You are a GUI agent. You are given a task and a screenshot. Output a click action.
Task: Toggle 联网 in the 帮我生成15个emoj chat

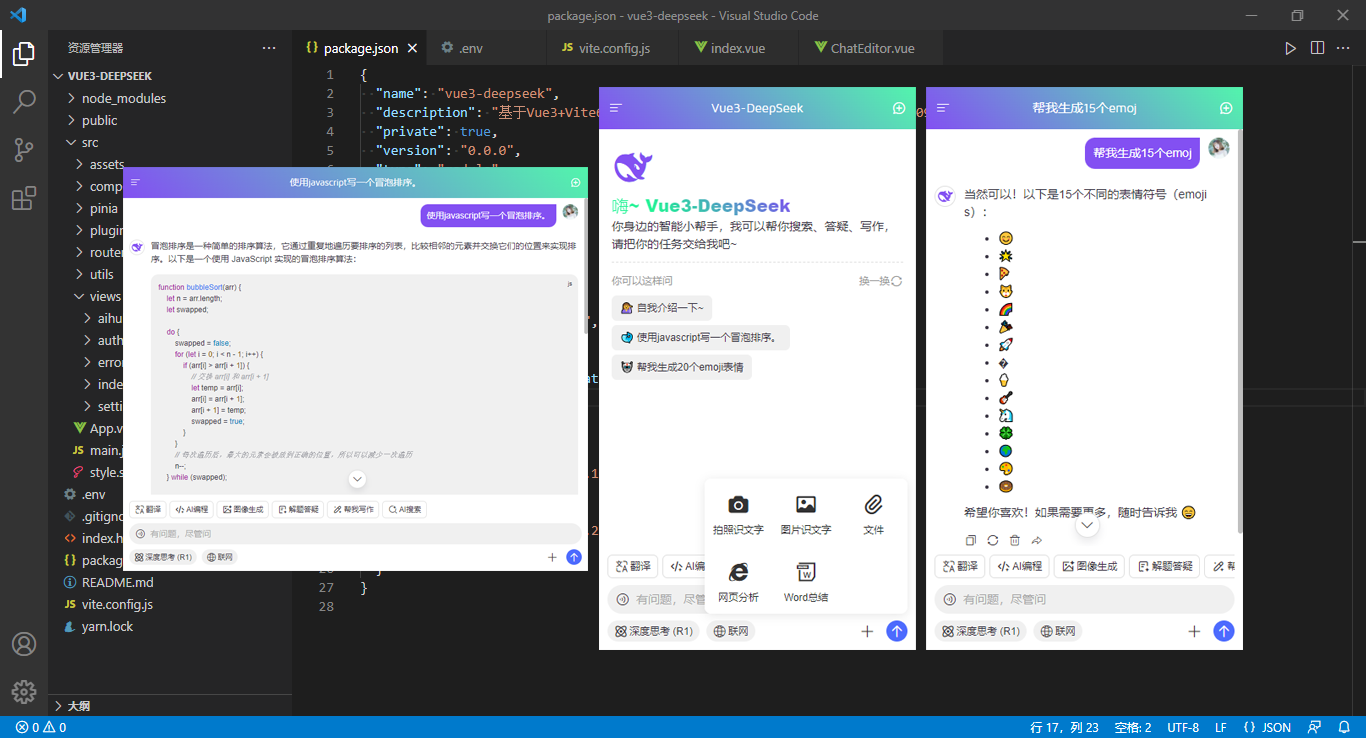[x=1058, y=631]
